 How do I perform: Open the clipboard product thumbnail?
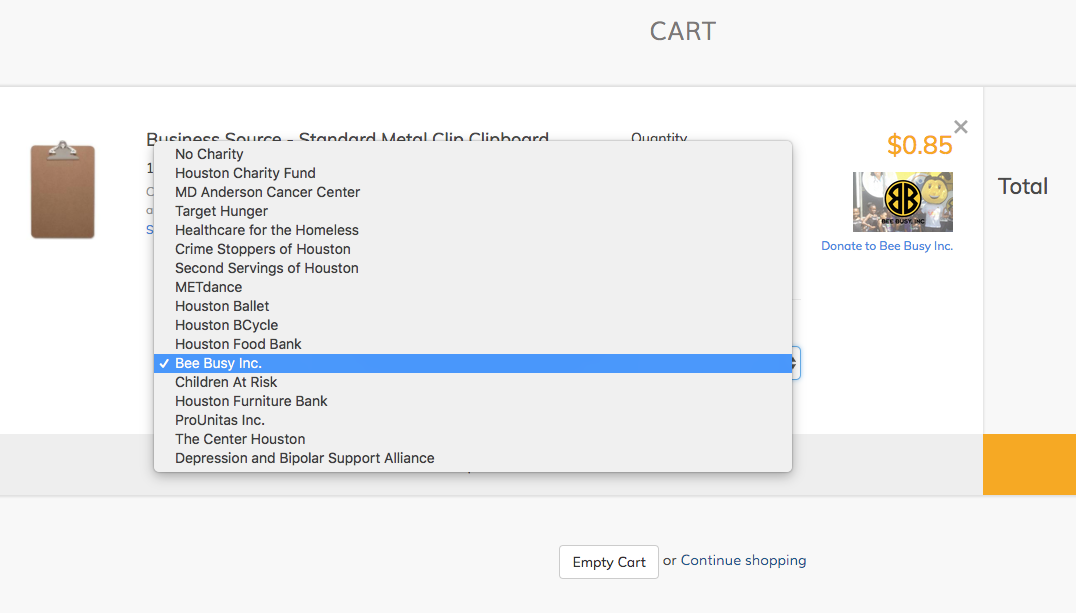[62, 189]
